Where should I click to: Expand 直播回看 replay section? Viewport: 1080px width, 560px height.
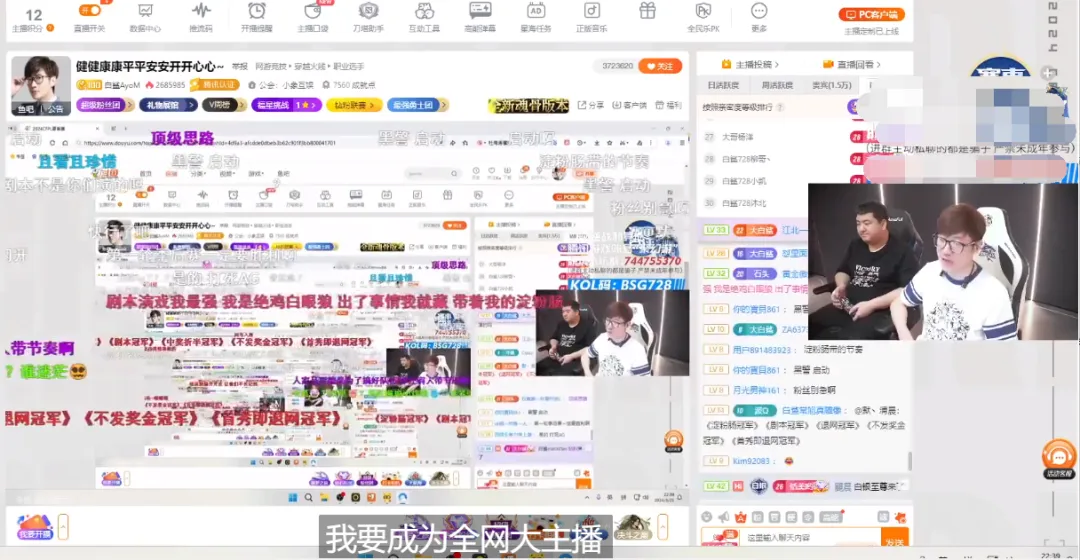click(852, 64)
